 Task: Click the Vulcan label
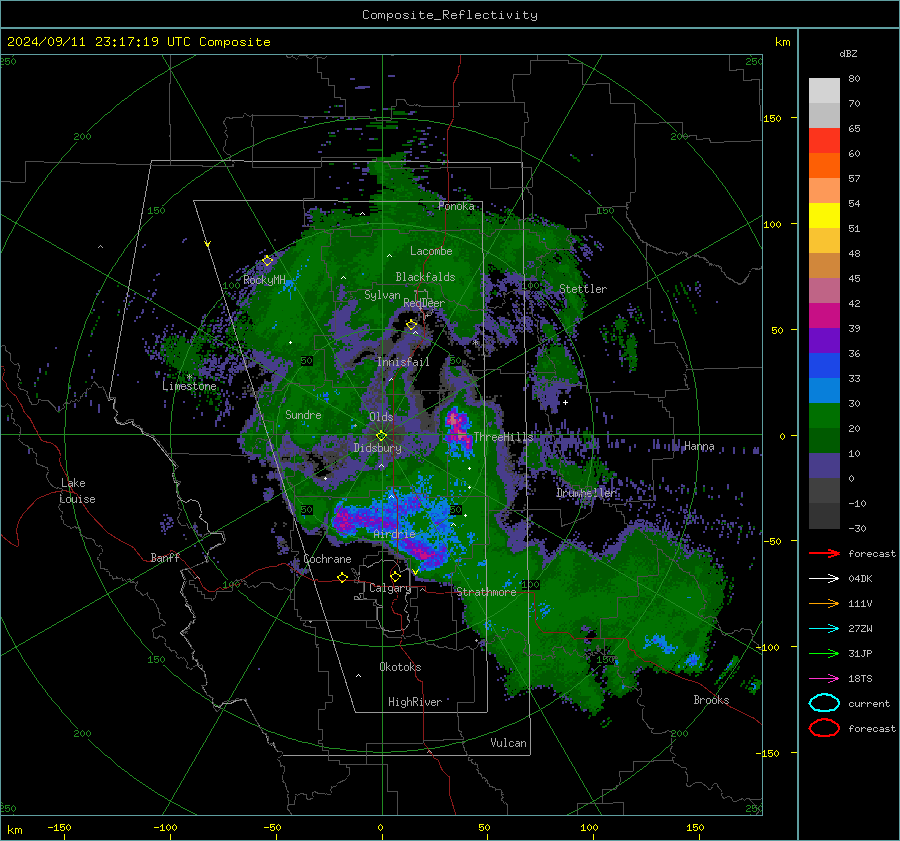click(x=508, y=743)
